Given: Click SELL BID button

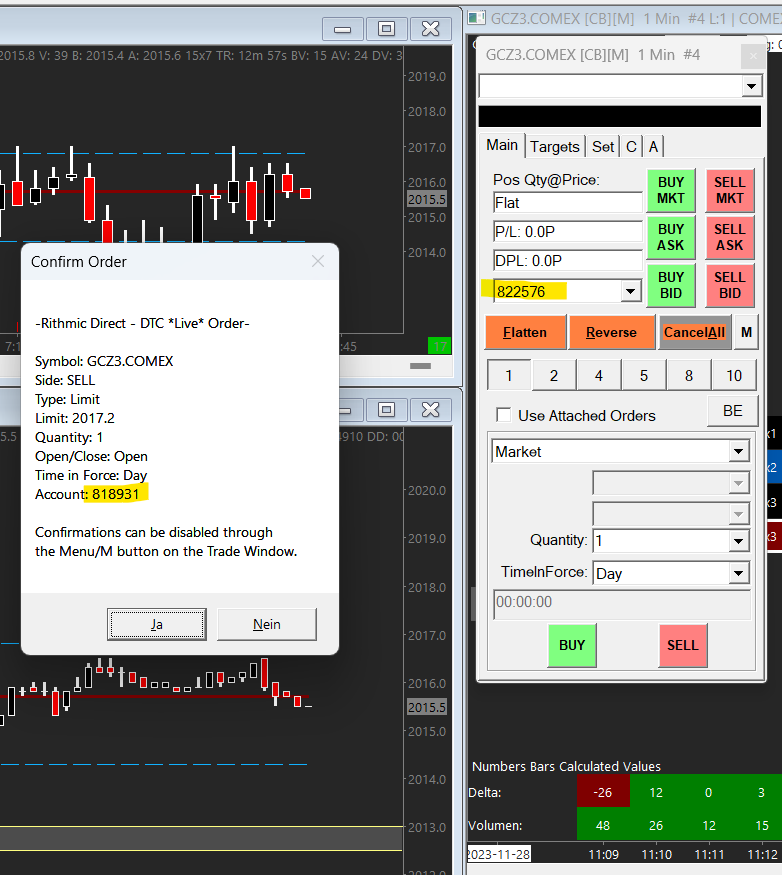Looking at the screenshot, I should pos(730,285).
